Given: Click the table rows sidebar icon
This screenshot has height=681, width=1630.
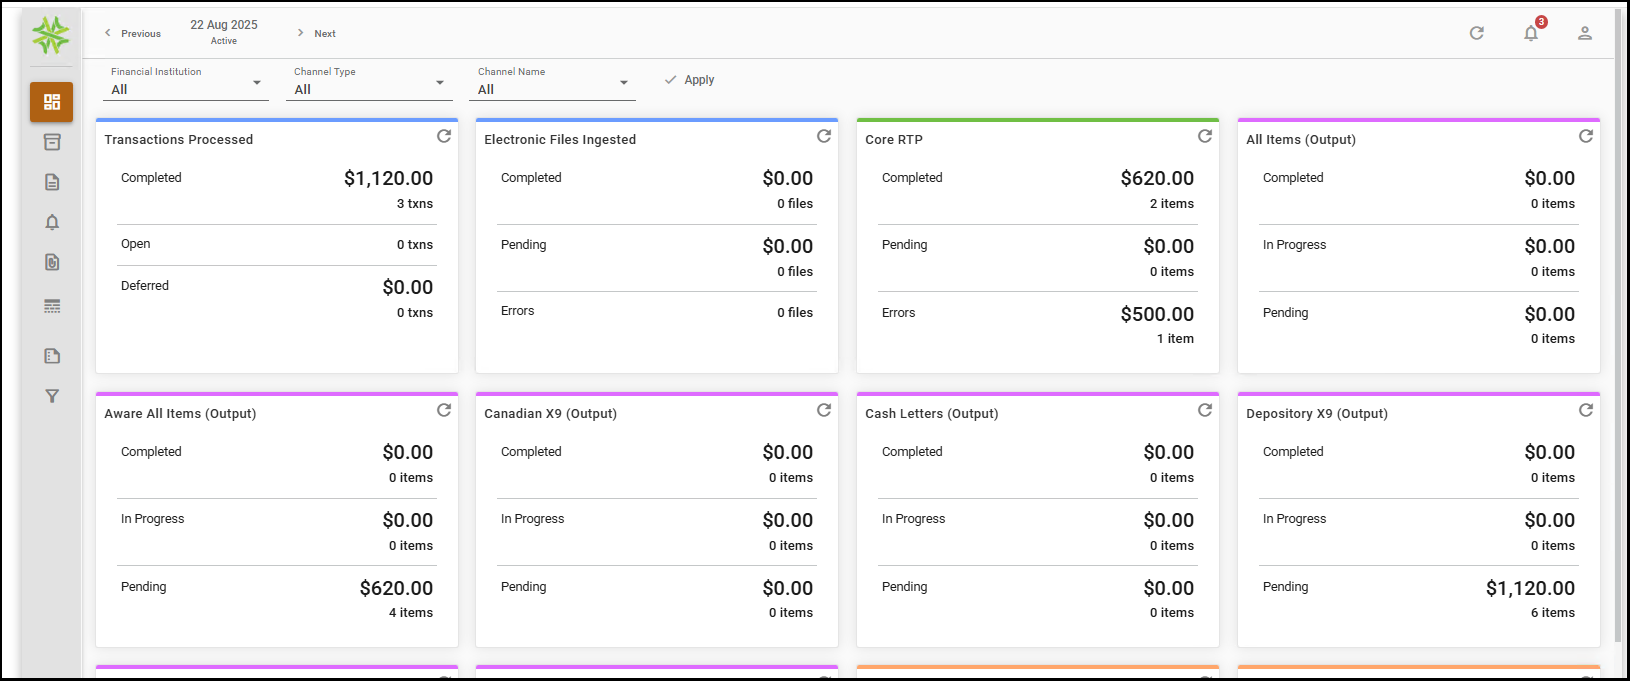Looking at the screenshot, I should [x=52, y=306].
